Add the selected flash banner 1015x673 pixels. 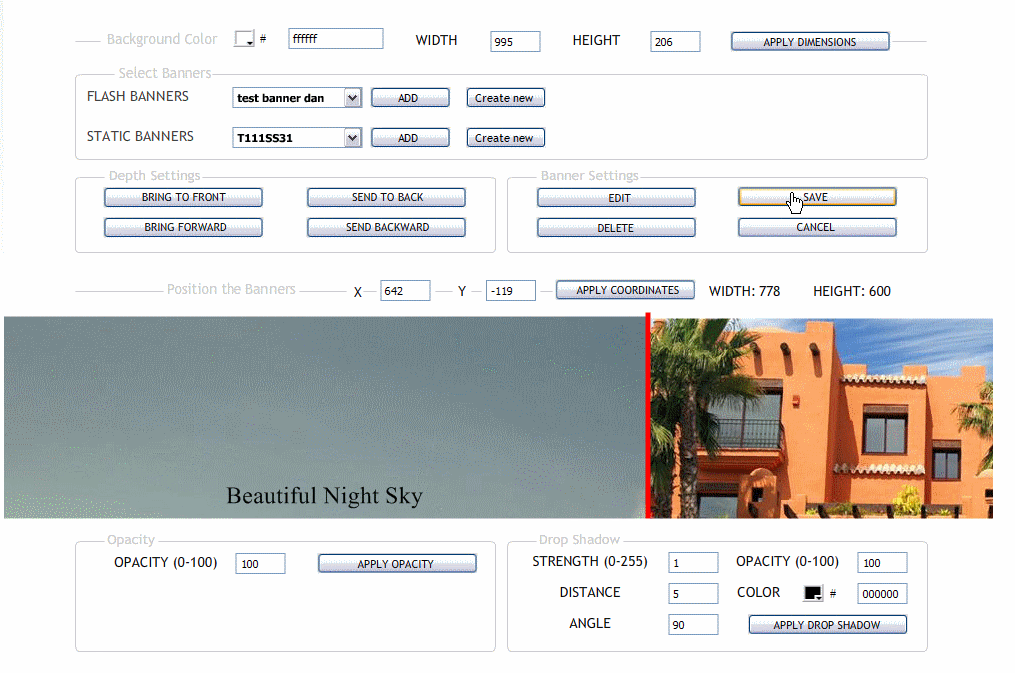[410, 98]
